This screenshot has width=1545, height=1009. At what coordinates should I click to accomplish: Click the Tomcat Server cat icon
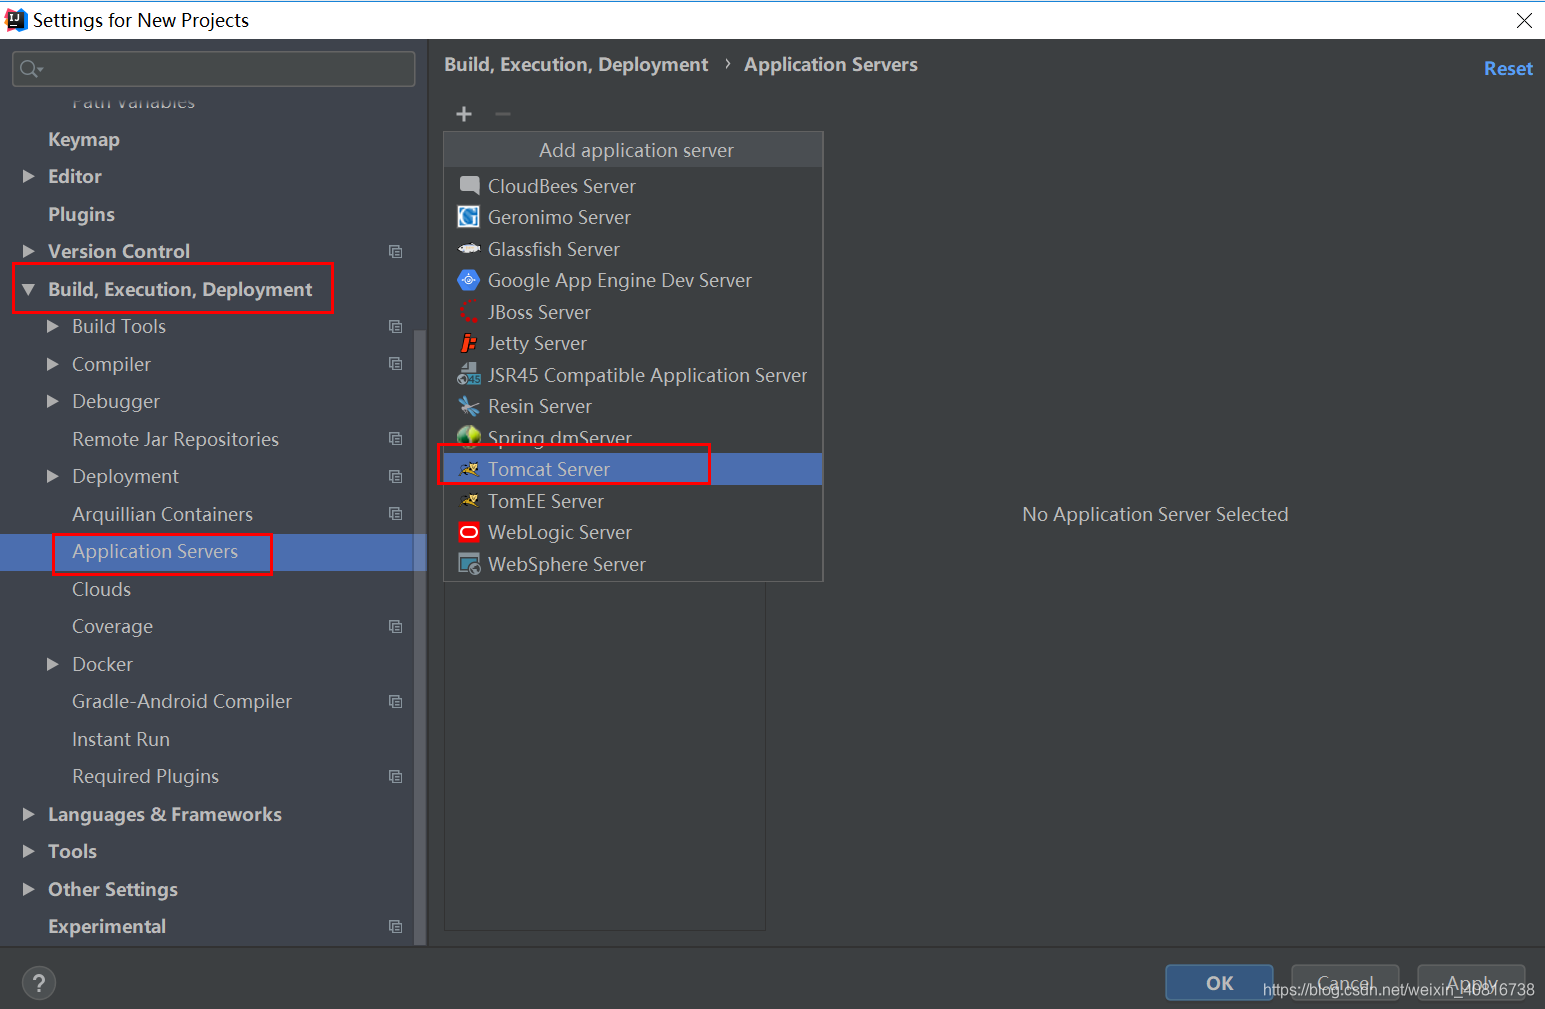[x=469, y=469]
